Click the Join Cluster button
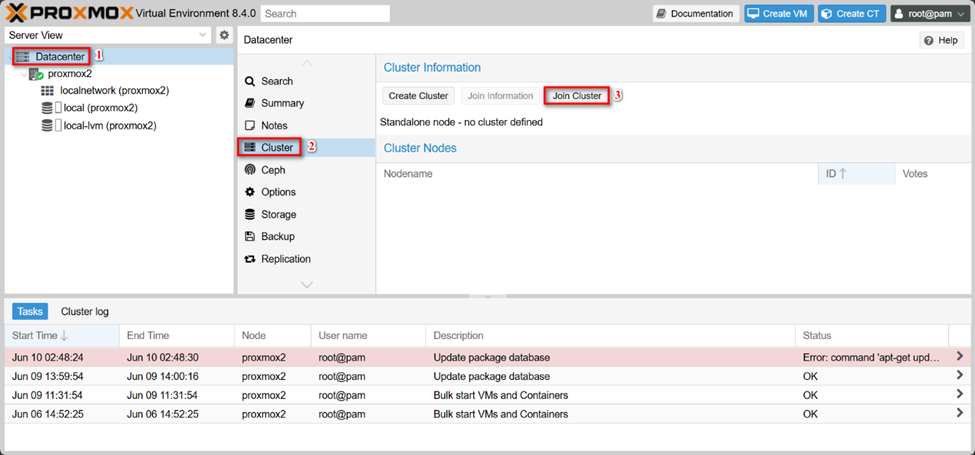 [x=577, y=96]
